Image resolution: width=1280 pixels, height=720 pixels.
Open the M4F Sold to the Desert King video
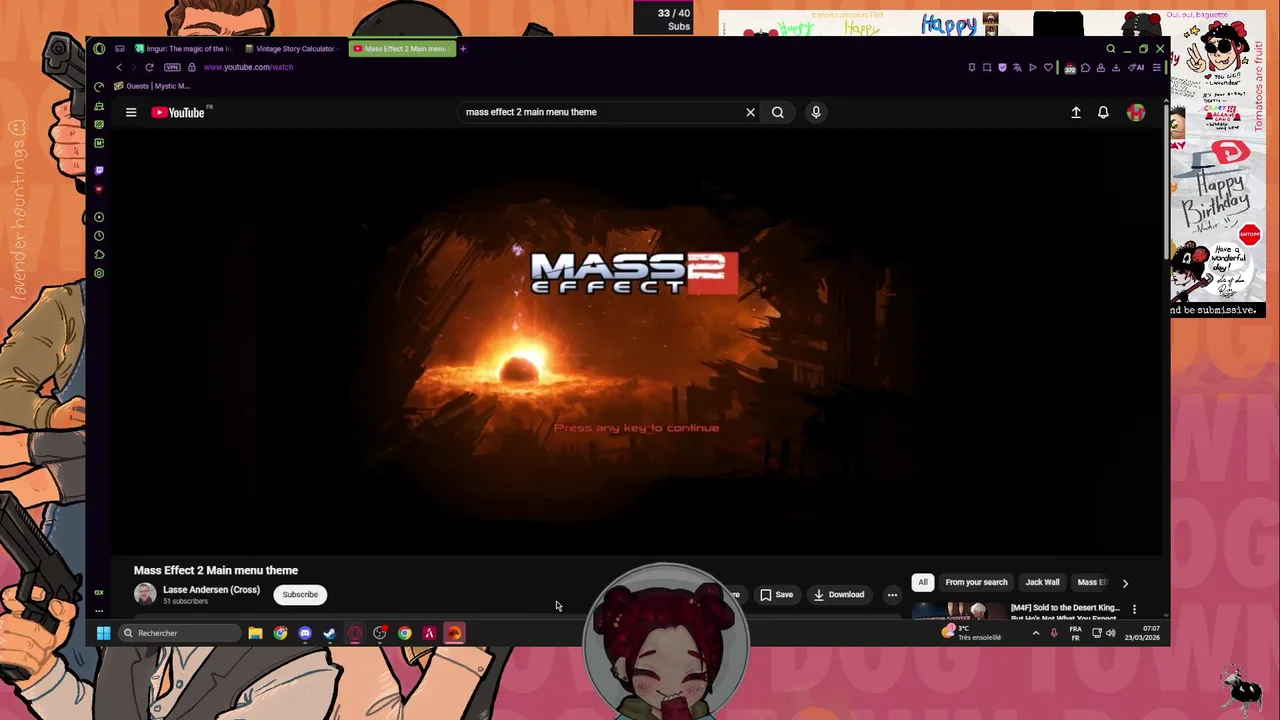1065,607
